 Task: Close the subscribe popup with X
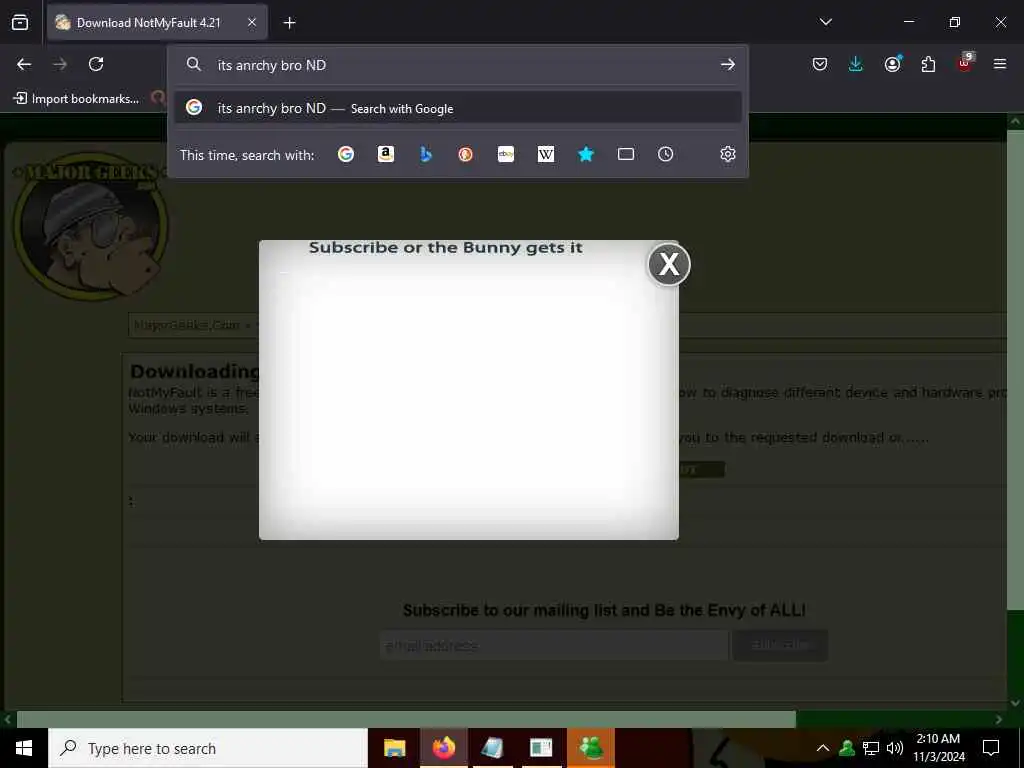coord(669,264)
